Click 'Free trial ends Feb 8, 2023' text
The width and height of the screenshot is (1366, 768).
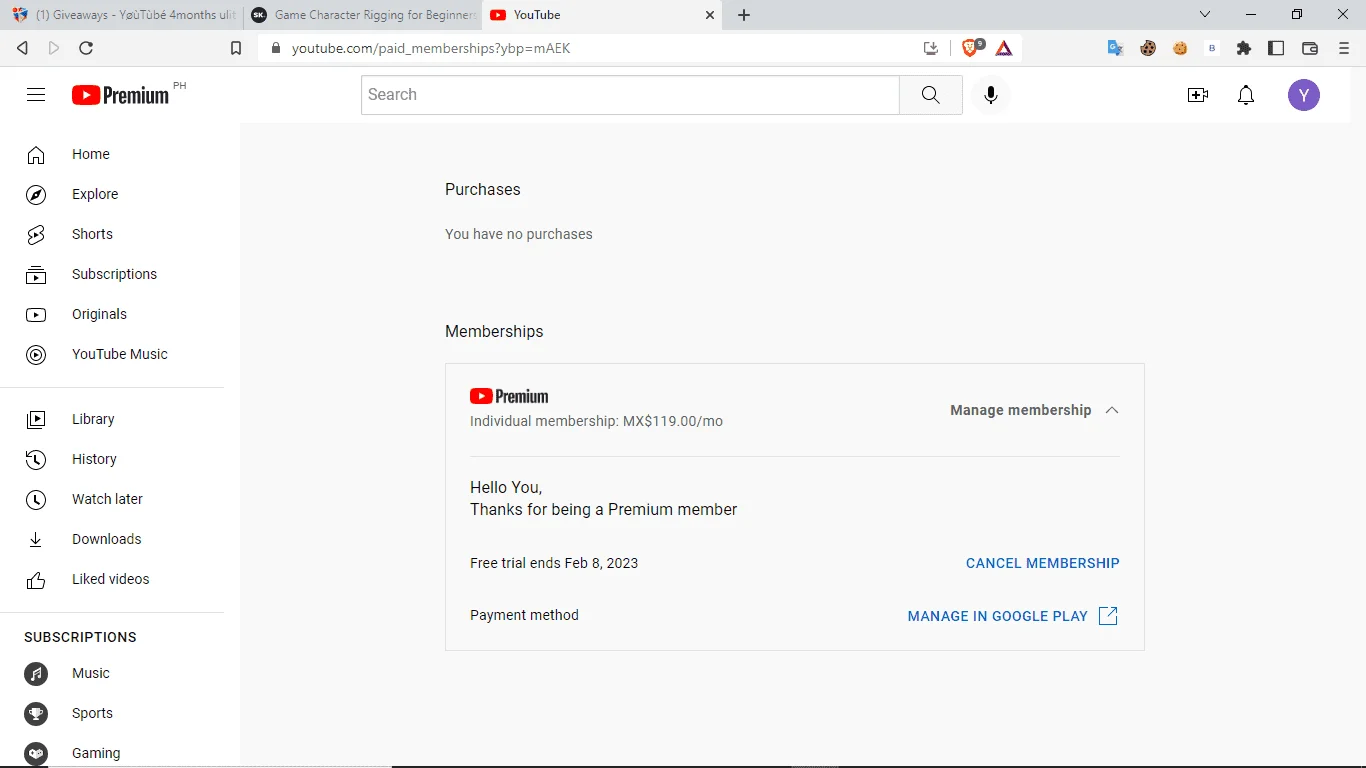[554, 563]
